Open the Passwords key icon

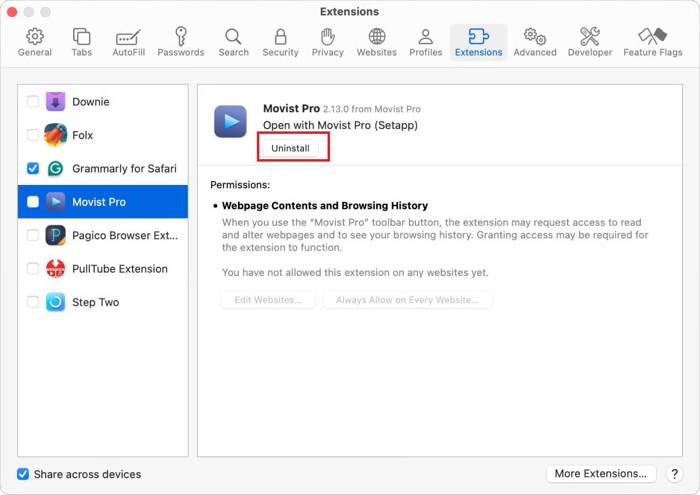coord(181,36)
